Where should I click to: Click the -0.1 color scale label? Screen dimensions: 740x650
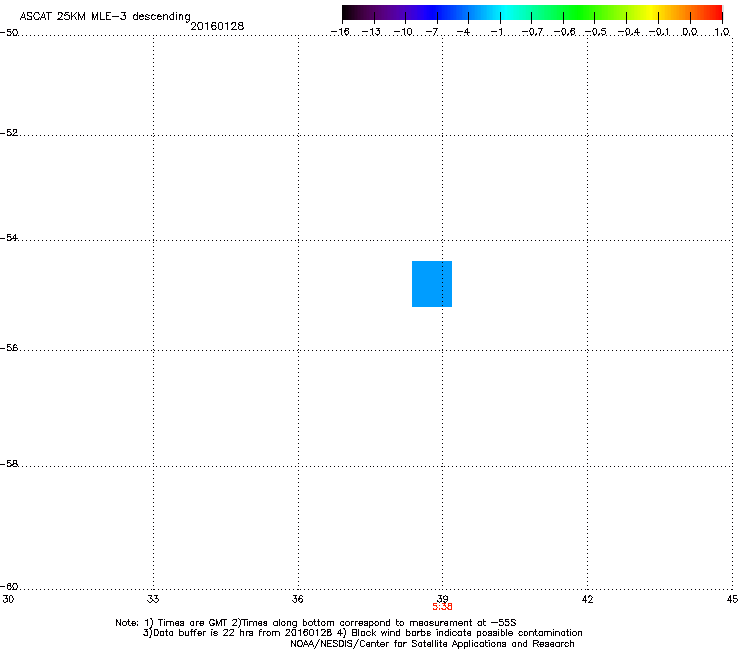tap(659, 32)
